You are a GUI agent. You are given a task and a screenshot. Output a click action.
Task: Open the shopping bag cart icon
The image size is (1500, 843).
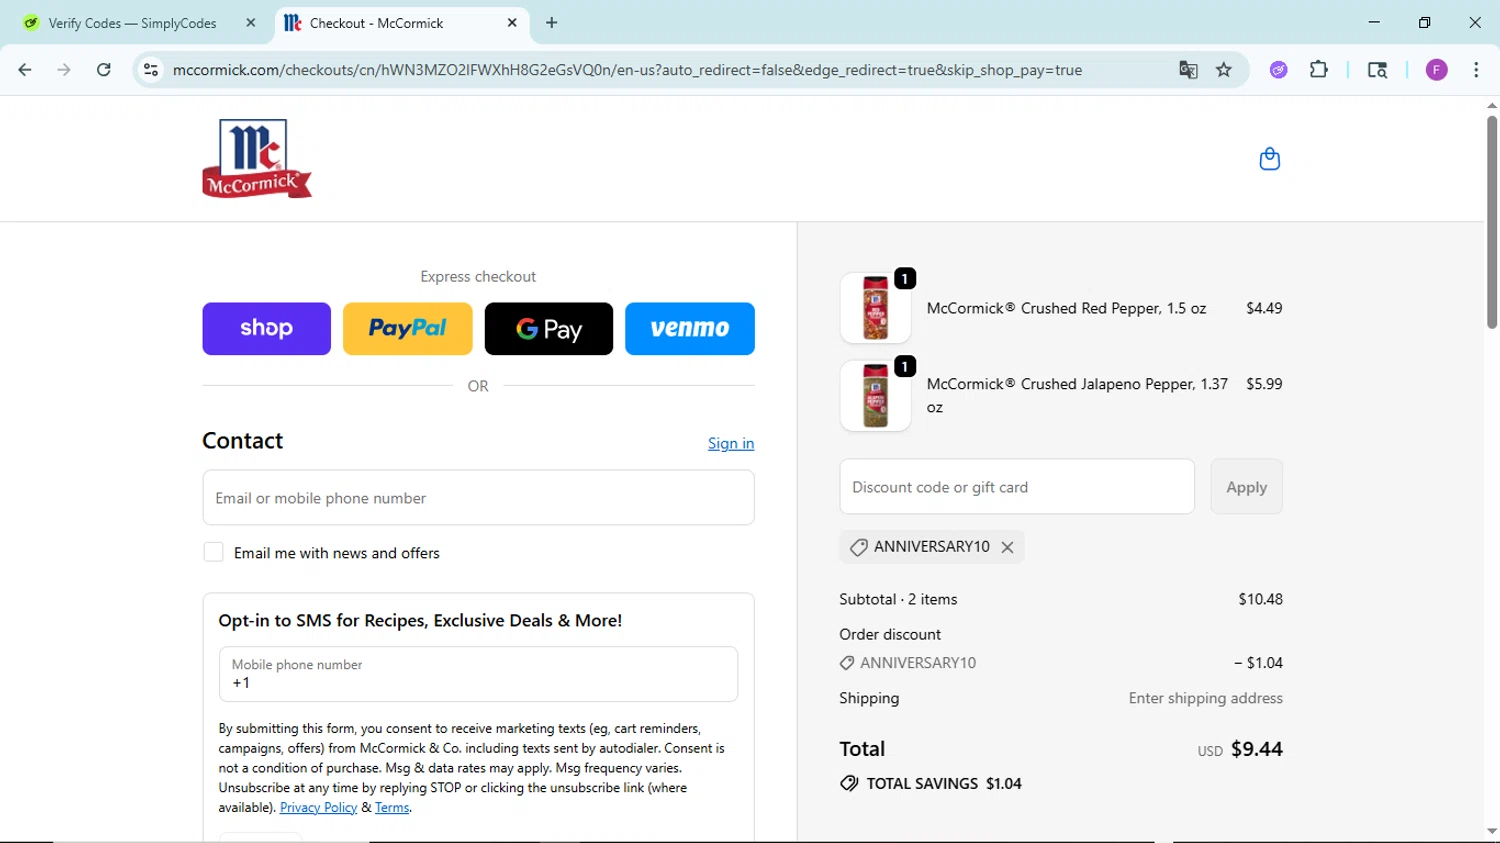pyautogui.click(x=1269, y=159)
